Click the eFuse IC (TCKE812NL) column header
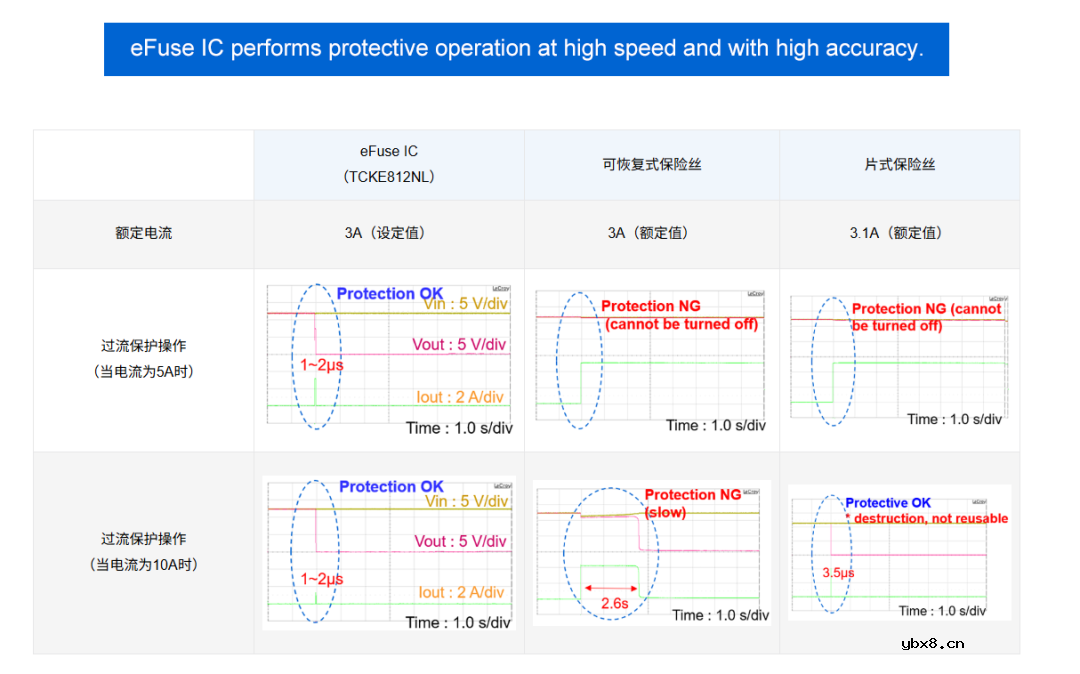 pyautogui.click(x=389, y=164)
